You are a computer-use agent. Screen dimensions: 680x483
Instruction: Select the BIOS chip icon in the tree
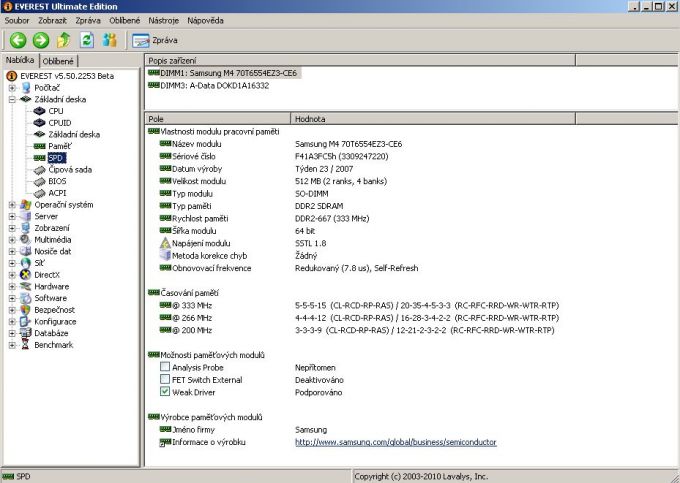[39, 181]
